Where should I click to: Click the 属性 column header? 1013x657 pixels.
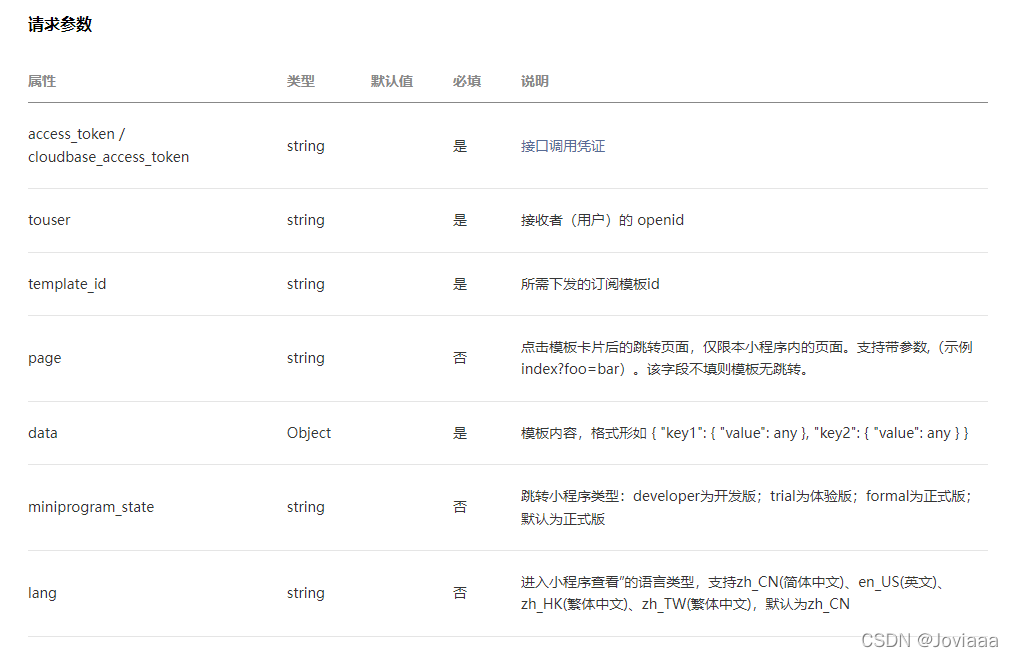tap(42, 81)
